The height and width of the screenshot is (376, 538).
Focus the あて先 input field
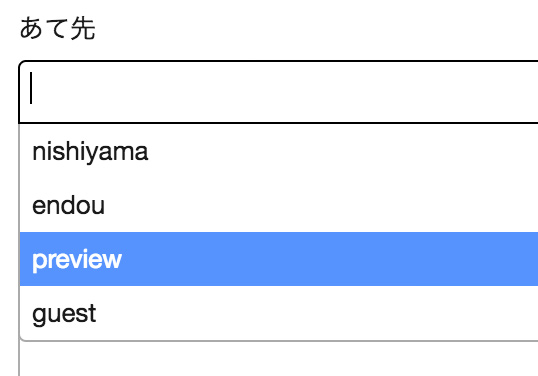(279, 92)
